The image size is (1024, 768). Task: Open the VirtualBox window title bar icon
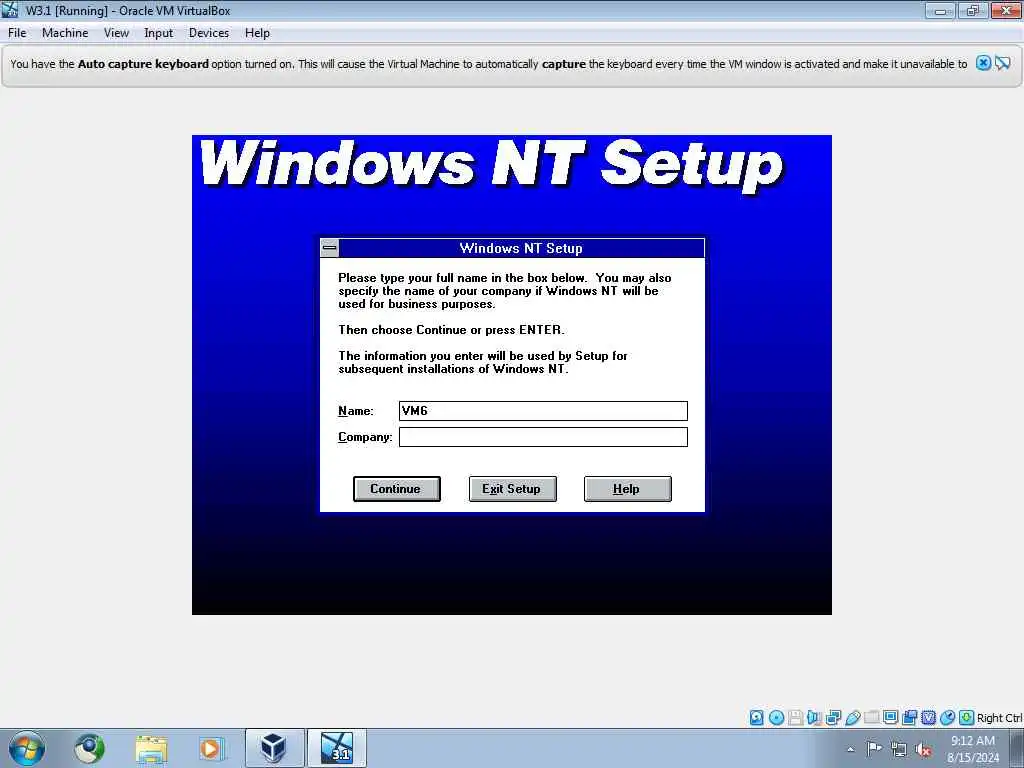10,10
